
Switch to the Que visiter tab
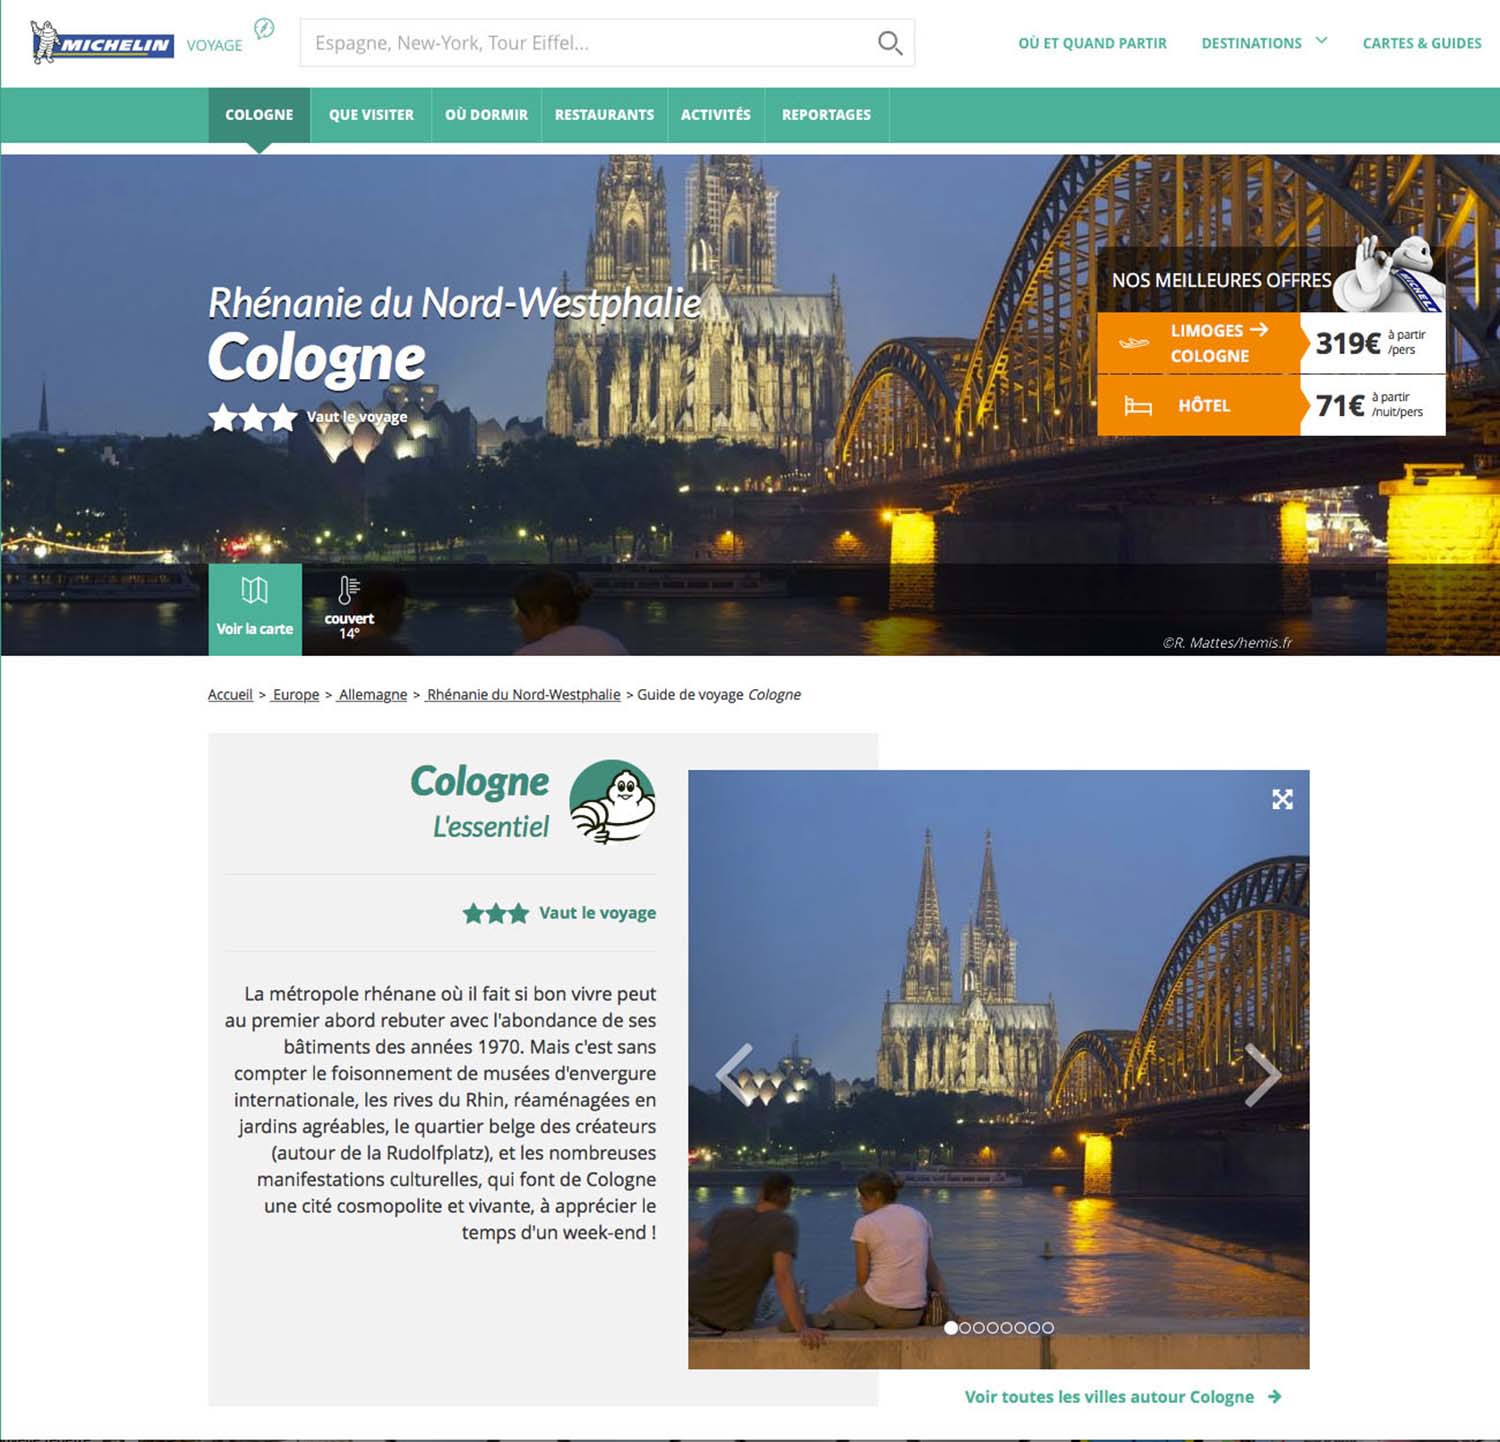coord(371,115)
